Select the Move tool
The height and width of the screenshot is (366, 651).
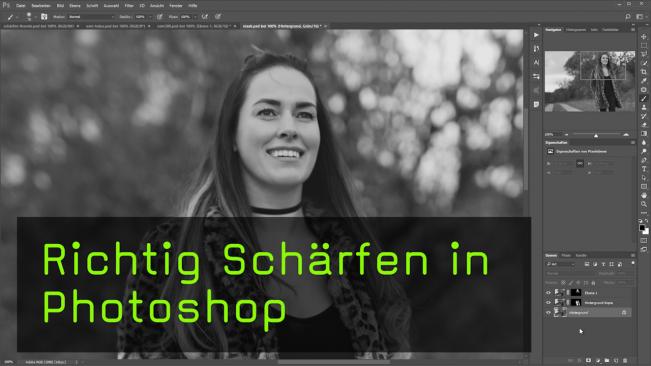644,37
